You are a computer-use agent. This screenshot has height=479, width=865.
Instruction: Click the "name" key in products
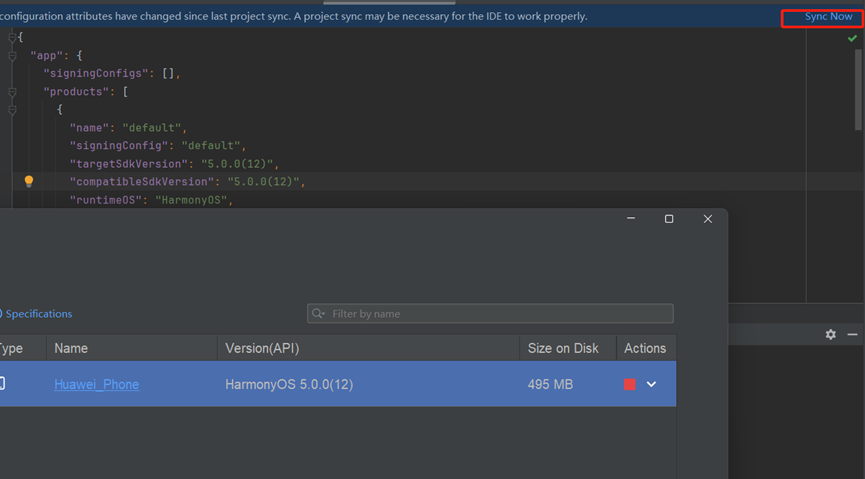89,127
